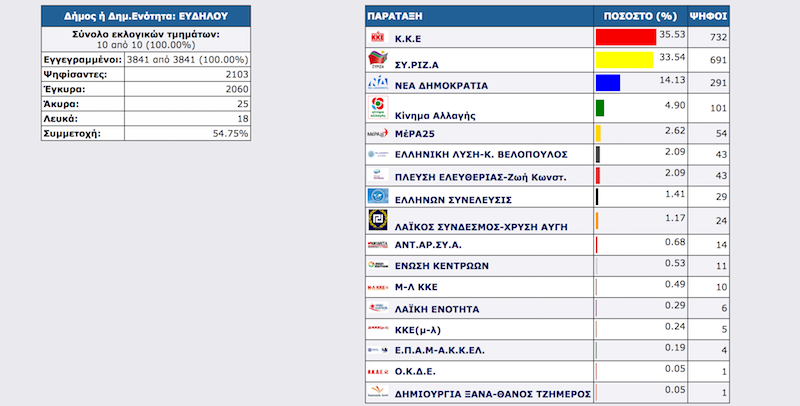Click the ΜέΡΑ25 party logo
Image resolution: width=800 pixels, height=406 pixels.
pyautogui.click(x=379, y=131)
